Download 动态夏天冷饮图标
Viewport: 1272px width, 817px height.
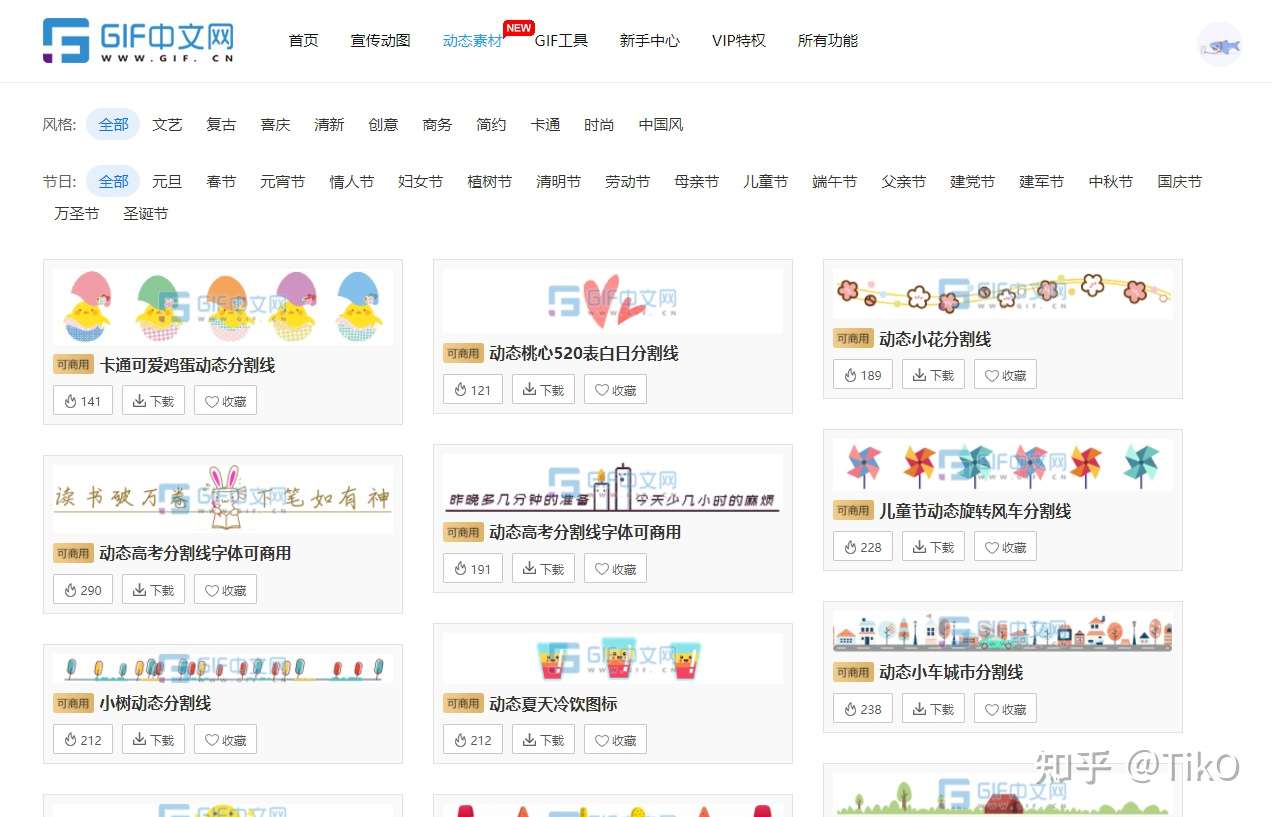(542, 739)
